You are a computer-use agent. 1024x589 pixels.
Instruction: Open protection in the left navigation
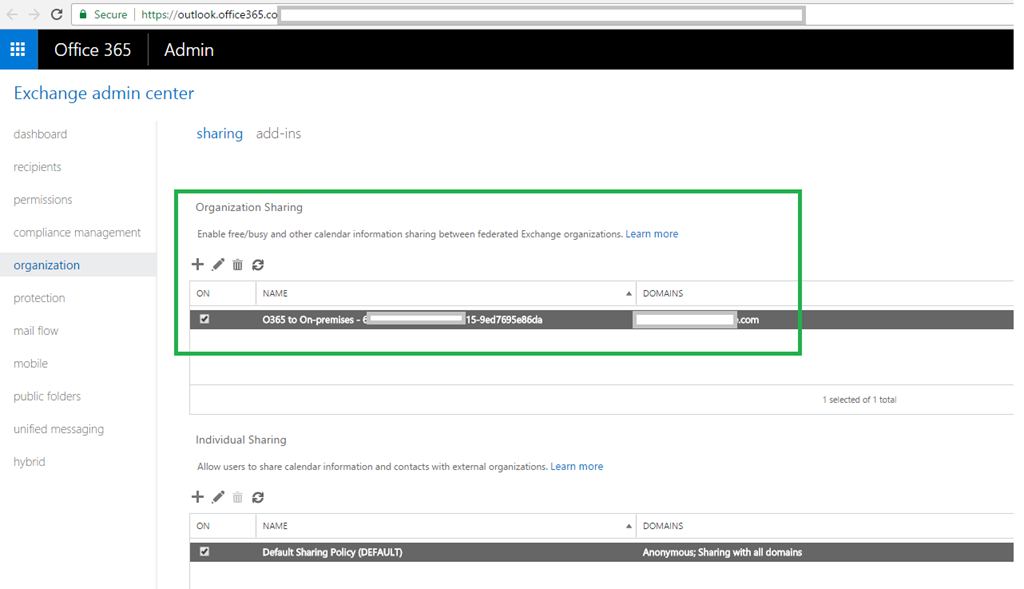point(39,298)
